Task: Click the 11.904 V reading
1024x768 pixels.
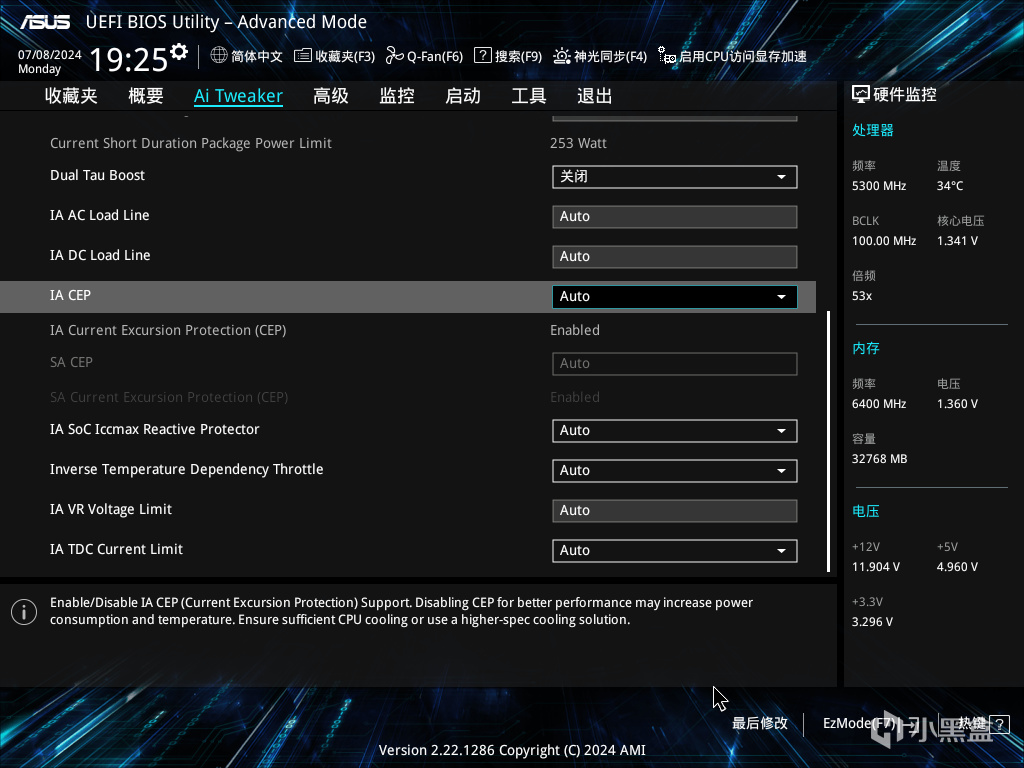Action: point(875,567)
